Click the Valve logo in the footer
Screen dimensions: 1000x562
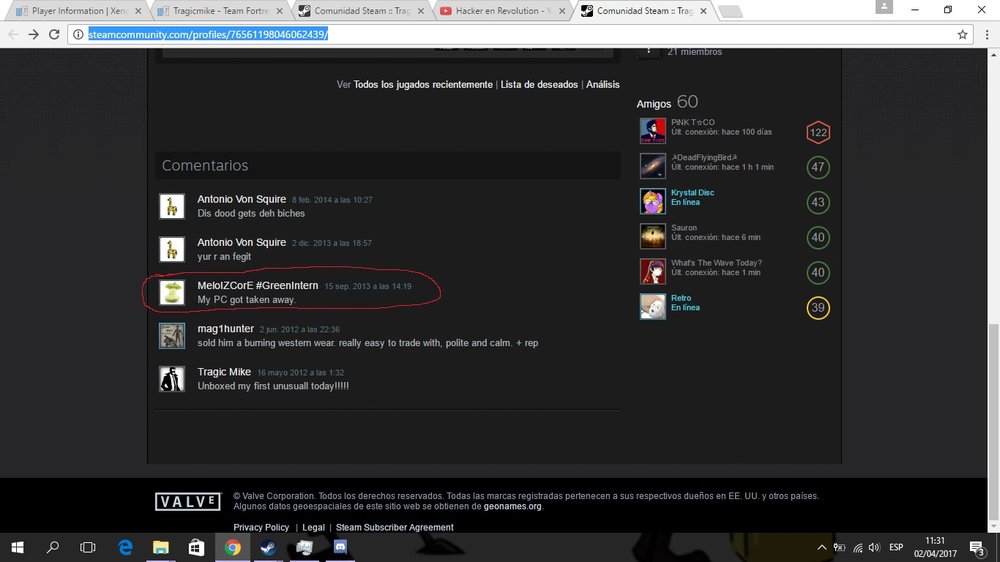188,501
